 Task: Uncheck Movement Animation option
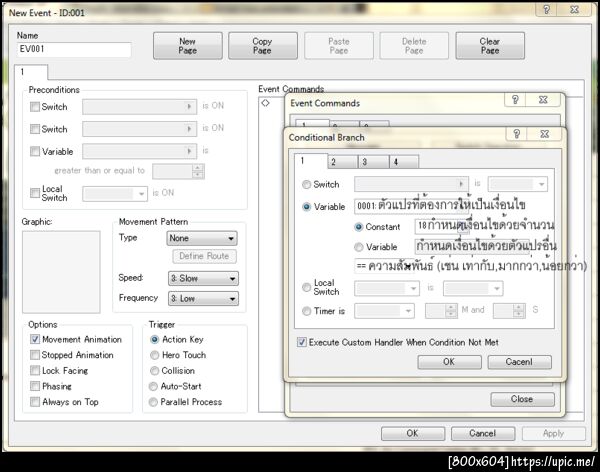click(35, 339)
